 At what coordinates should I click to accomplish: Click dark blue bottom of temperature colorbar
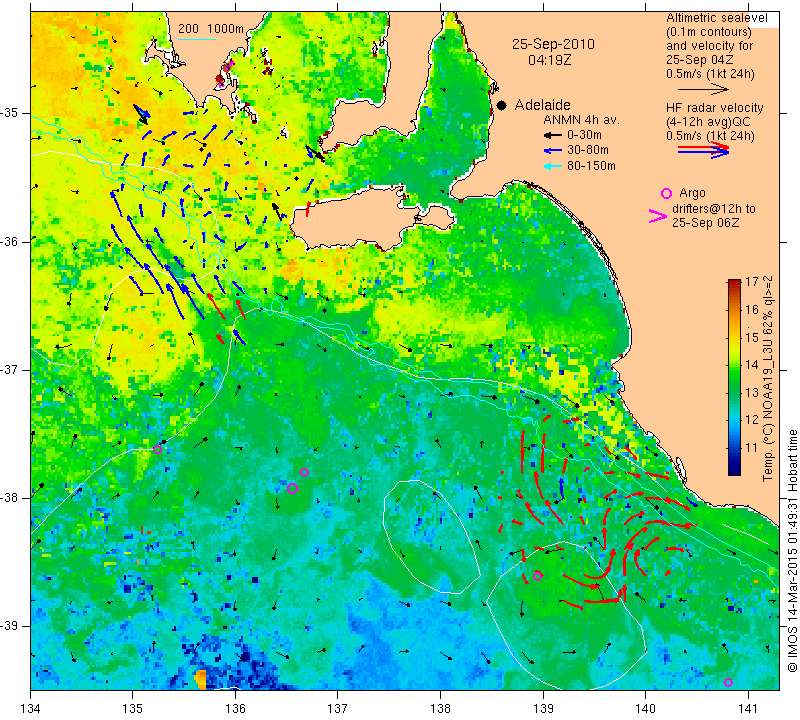(x=734, y=469)
